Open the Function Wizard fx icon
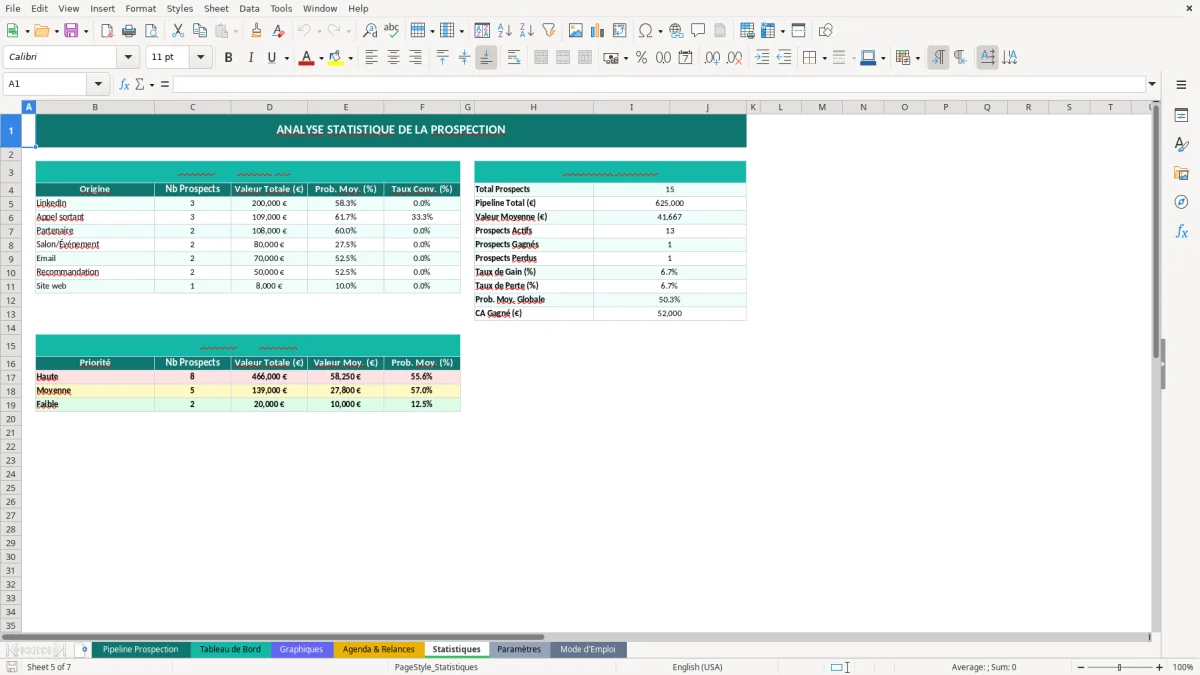 (x=124, y=84)
